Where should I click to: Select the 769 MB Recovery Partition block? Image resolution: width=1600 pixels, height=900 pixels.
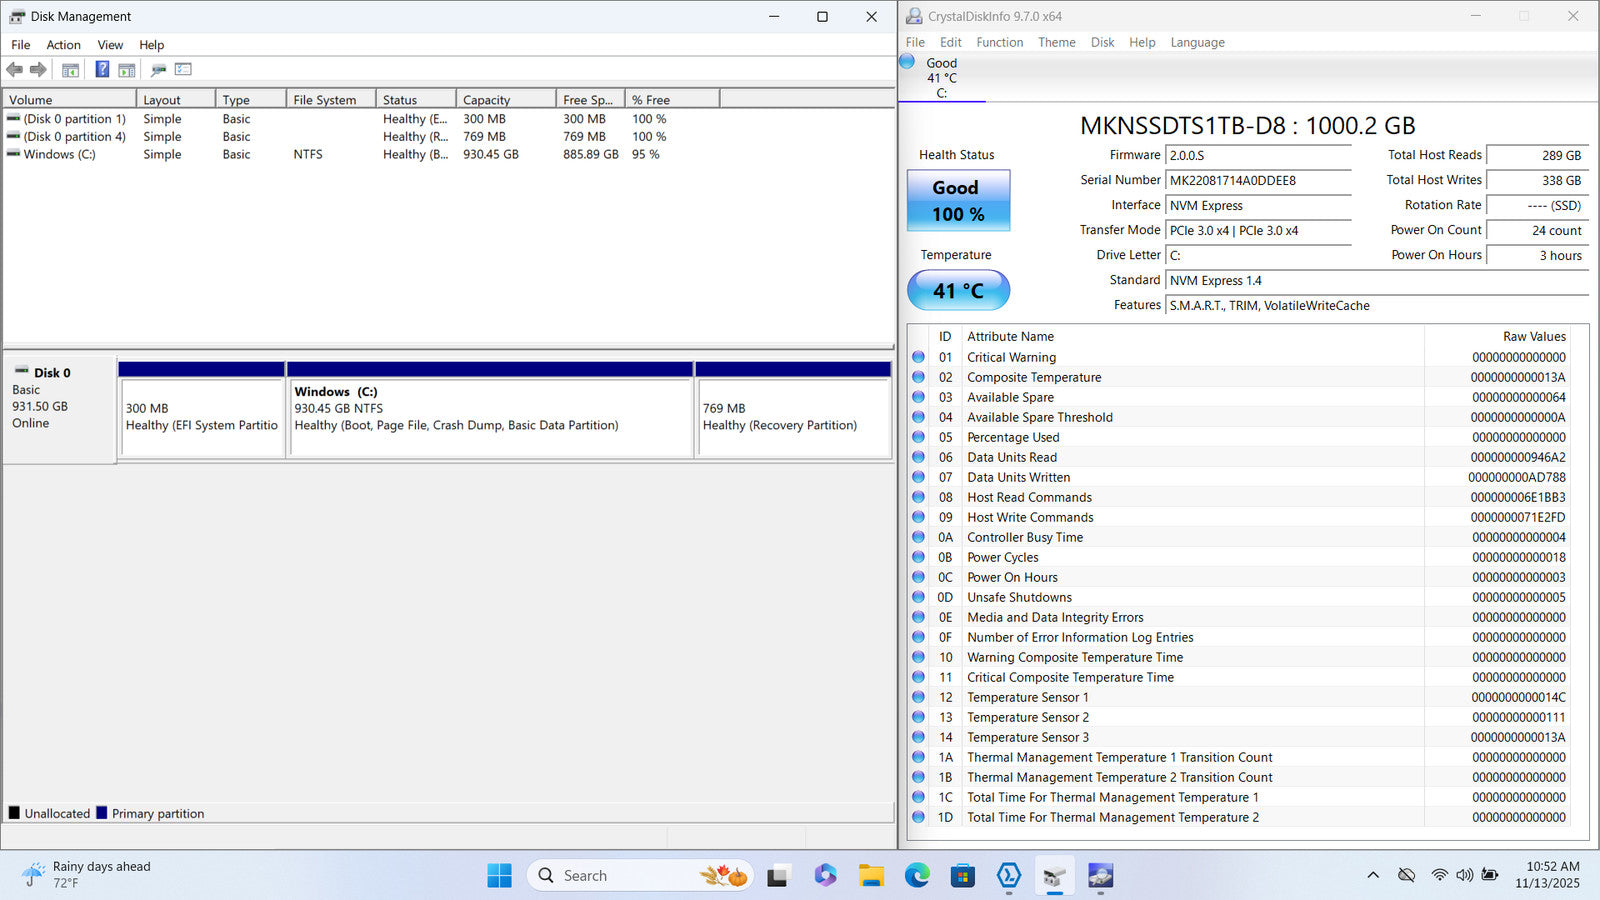pyautogui.click(x=793, y=417)
